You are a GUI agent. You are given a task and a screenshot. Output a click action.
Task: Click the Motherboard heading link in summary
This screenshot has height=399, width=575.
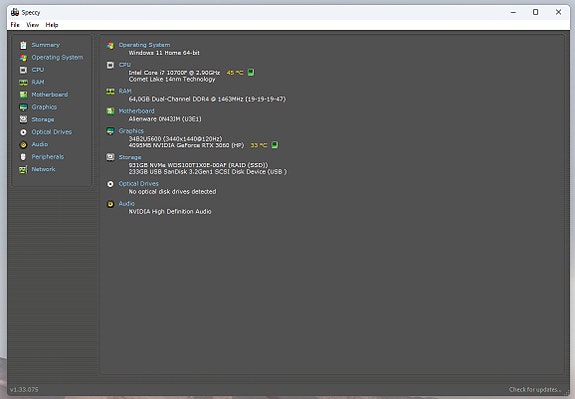click(x=136, y=111)
